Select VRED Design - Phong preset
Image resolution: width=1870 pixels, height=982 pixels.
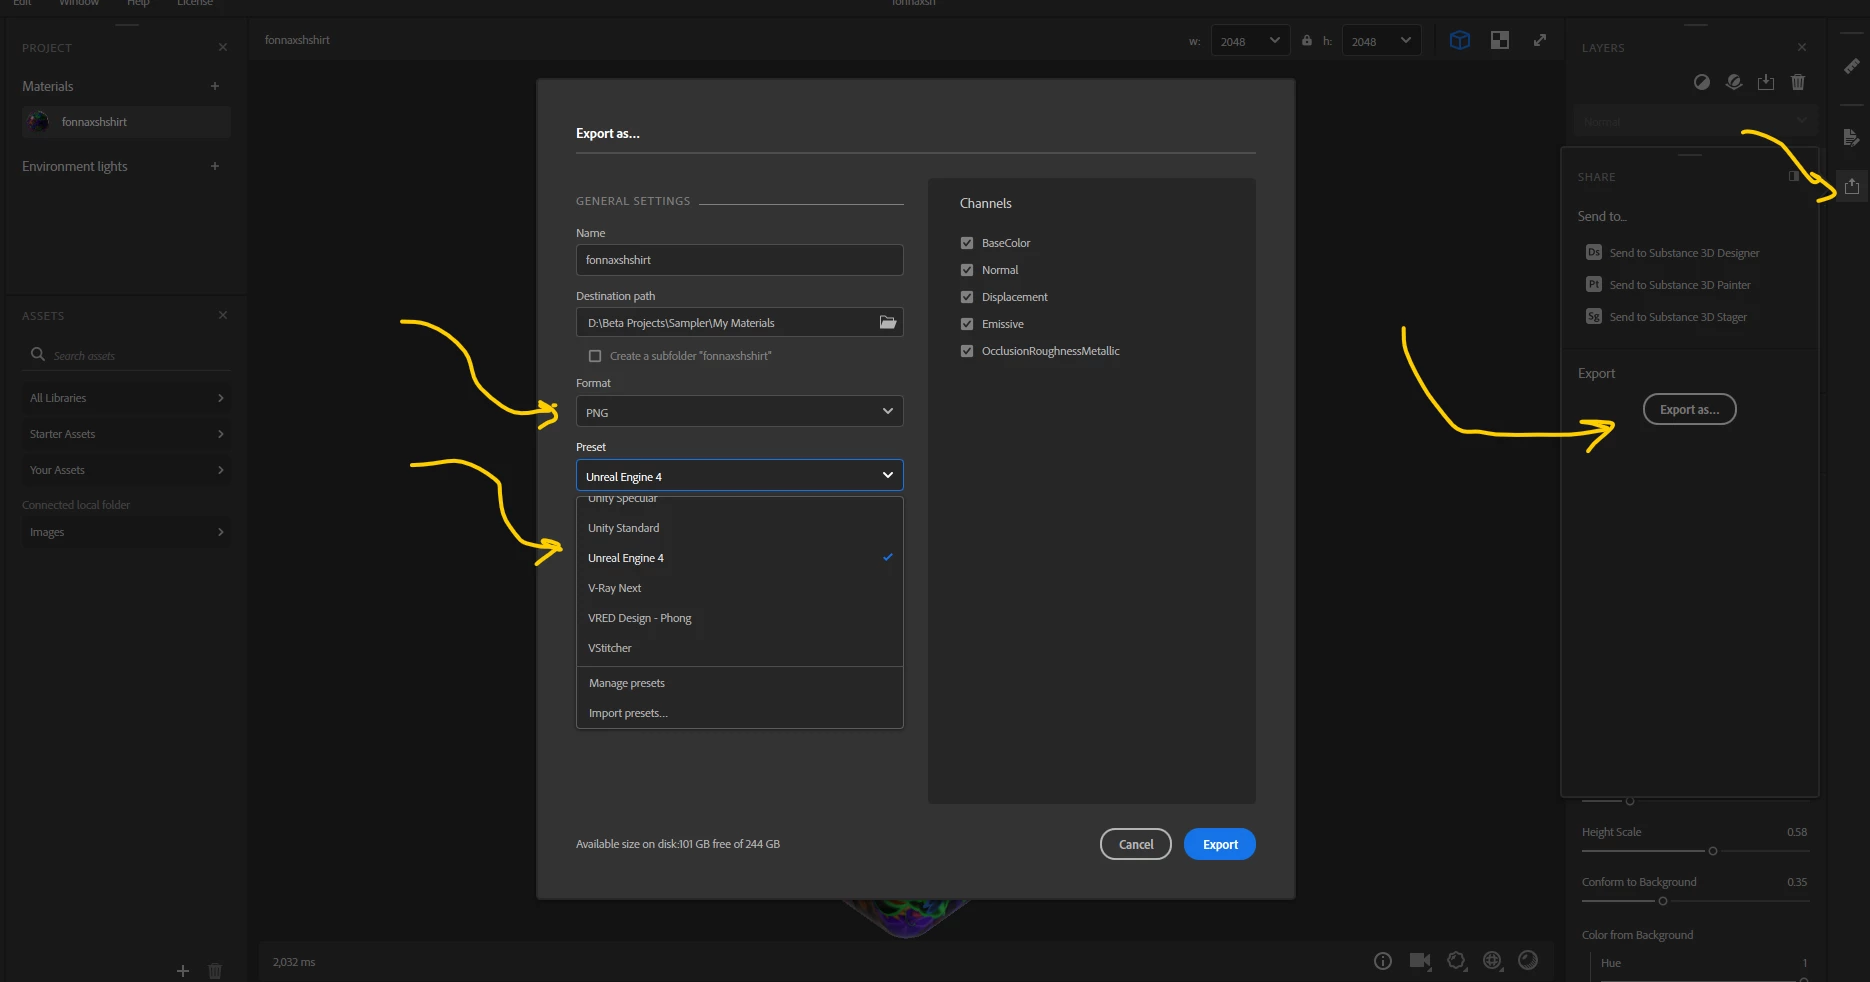pyautogui.click(x=740, y=618)
